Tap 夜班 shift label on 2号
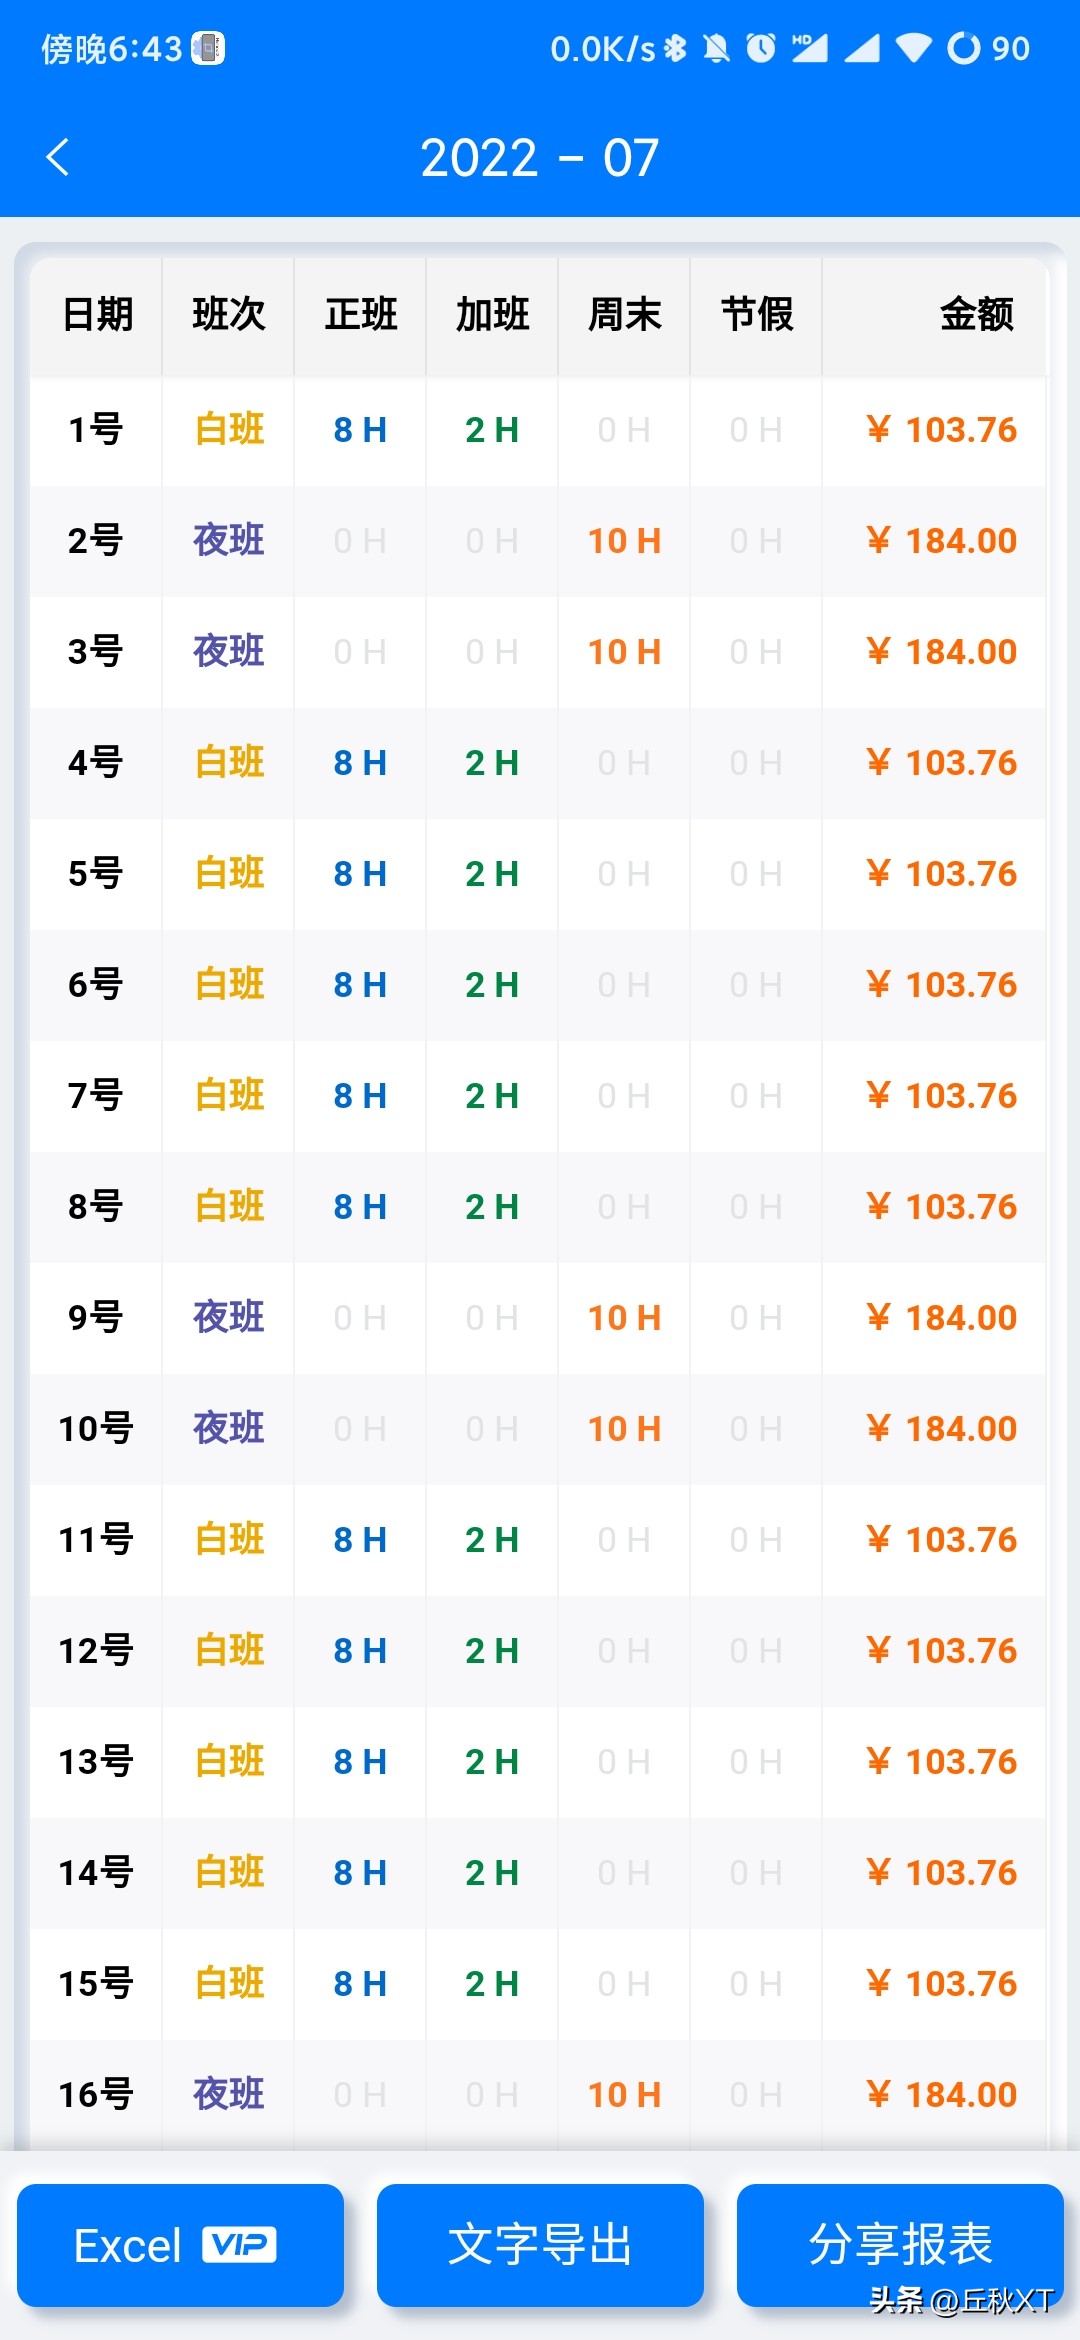This screenshot has height=2340, width=1080. pos(229,541)
